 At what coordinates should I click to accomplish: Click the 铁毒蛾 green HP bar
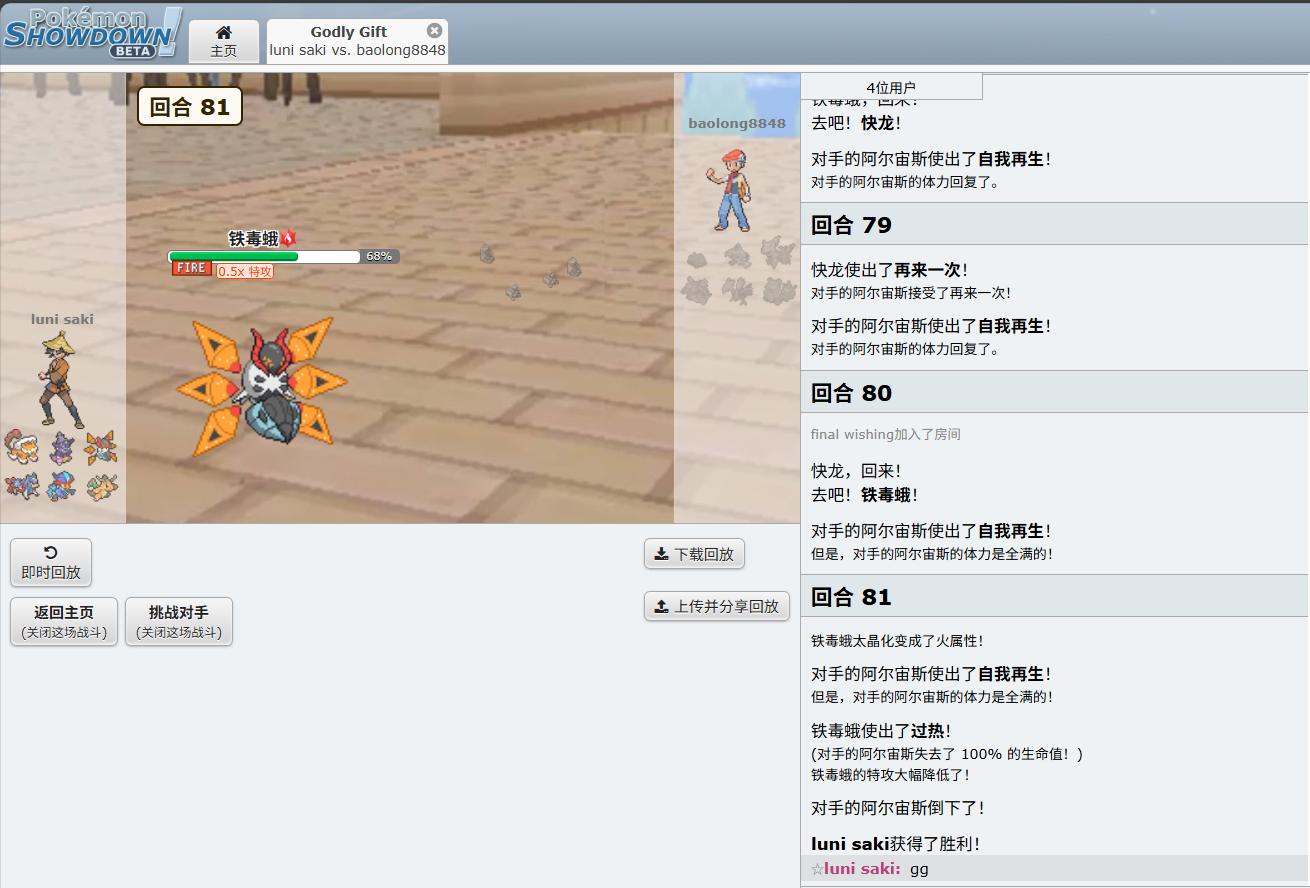coord(234,257)
